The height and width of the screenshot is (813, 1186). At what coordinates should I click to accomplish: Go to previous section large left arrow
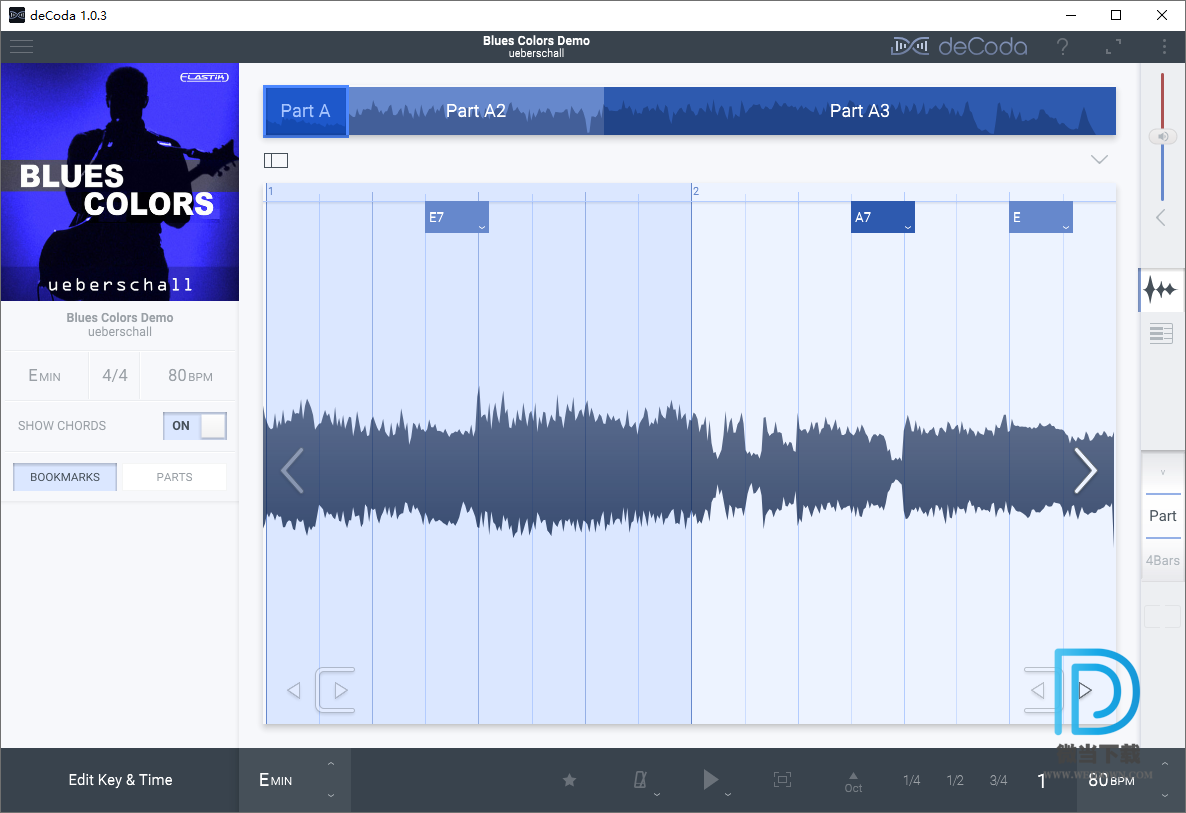292,470
